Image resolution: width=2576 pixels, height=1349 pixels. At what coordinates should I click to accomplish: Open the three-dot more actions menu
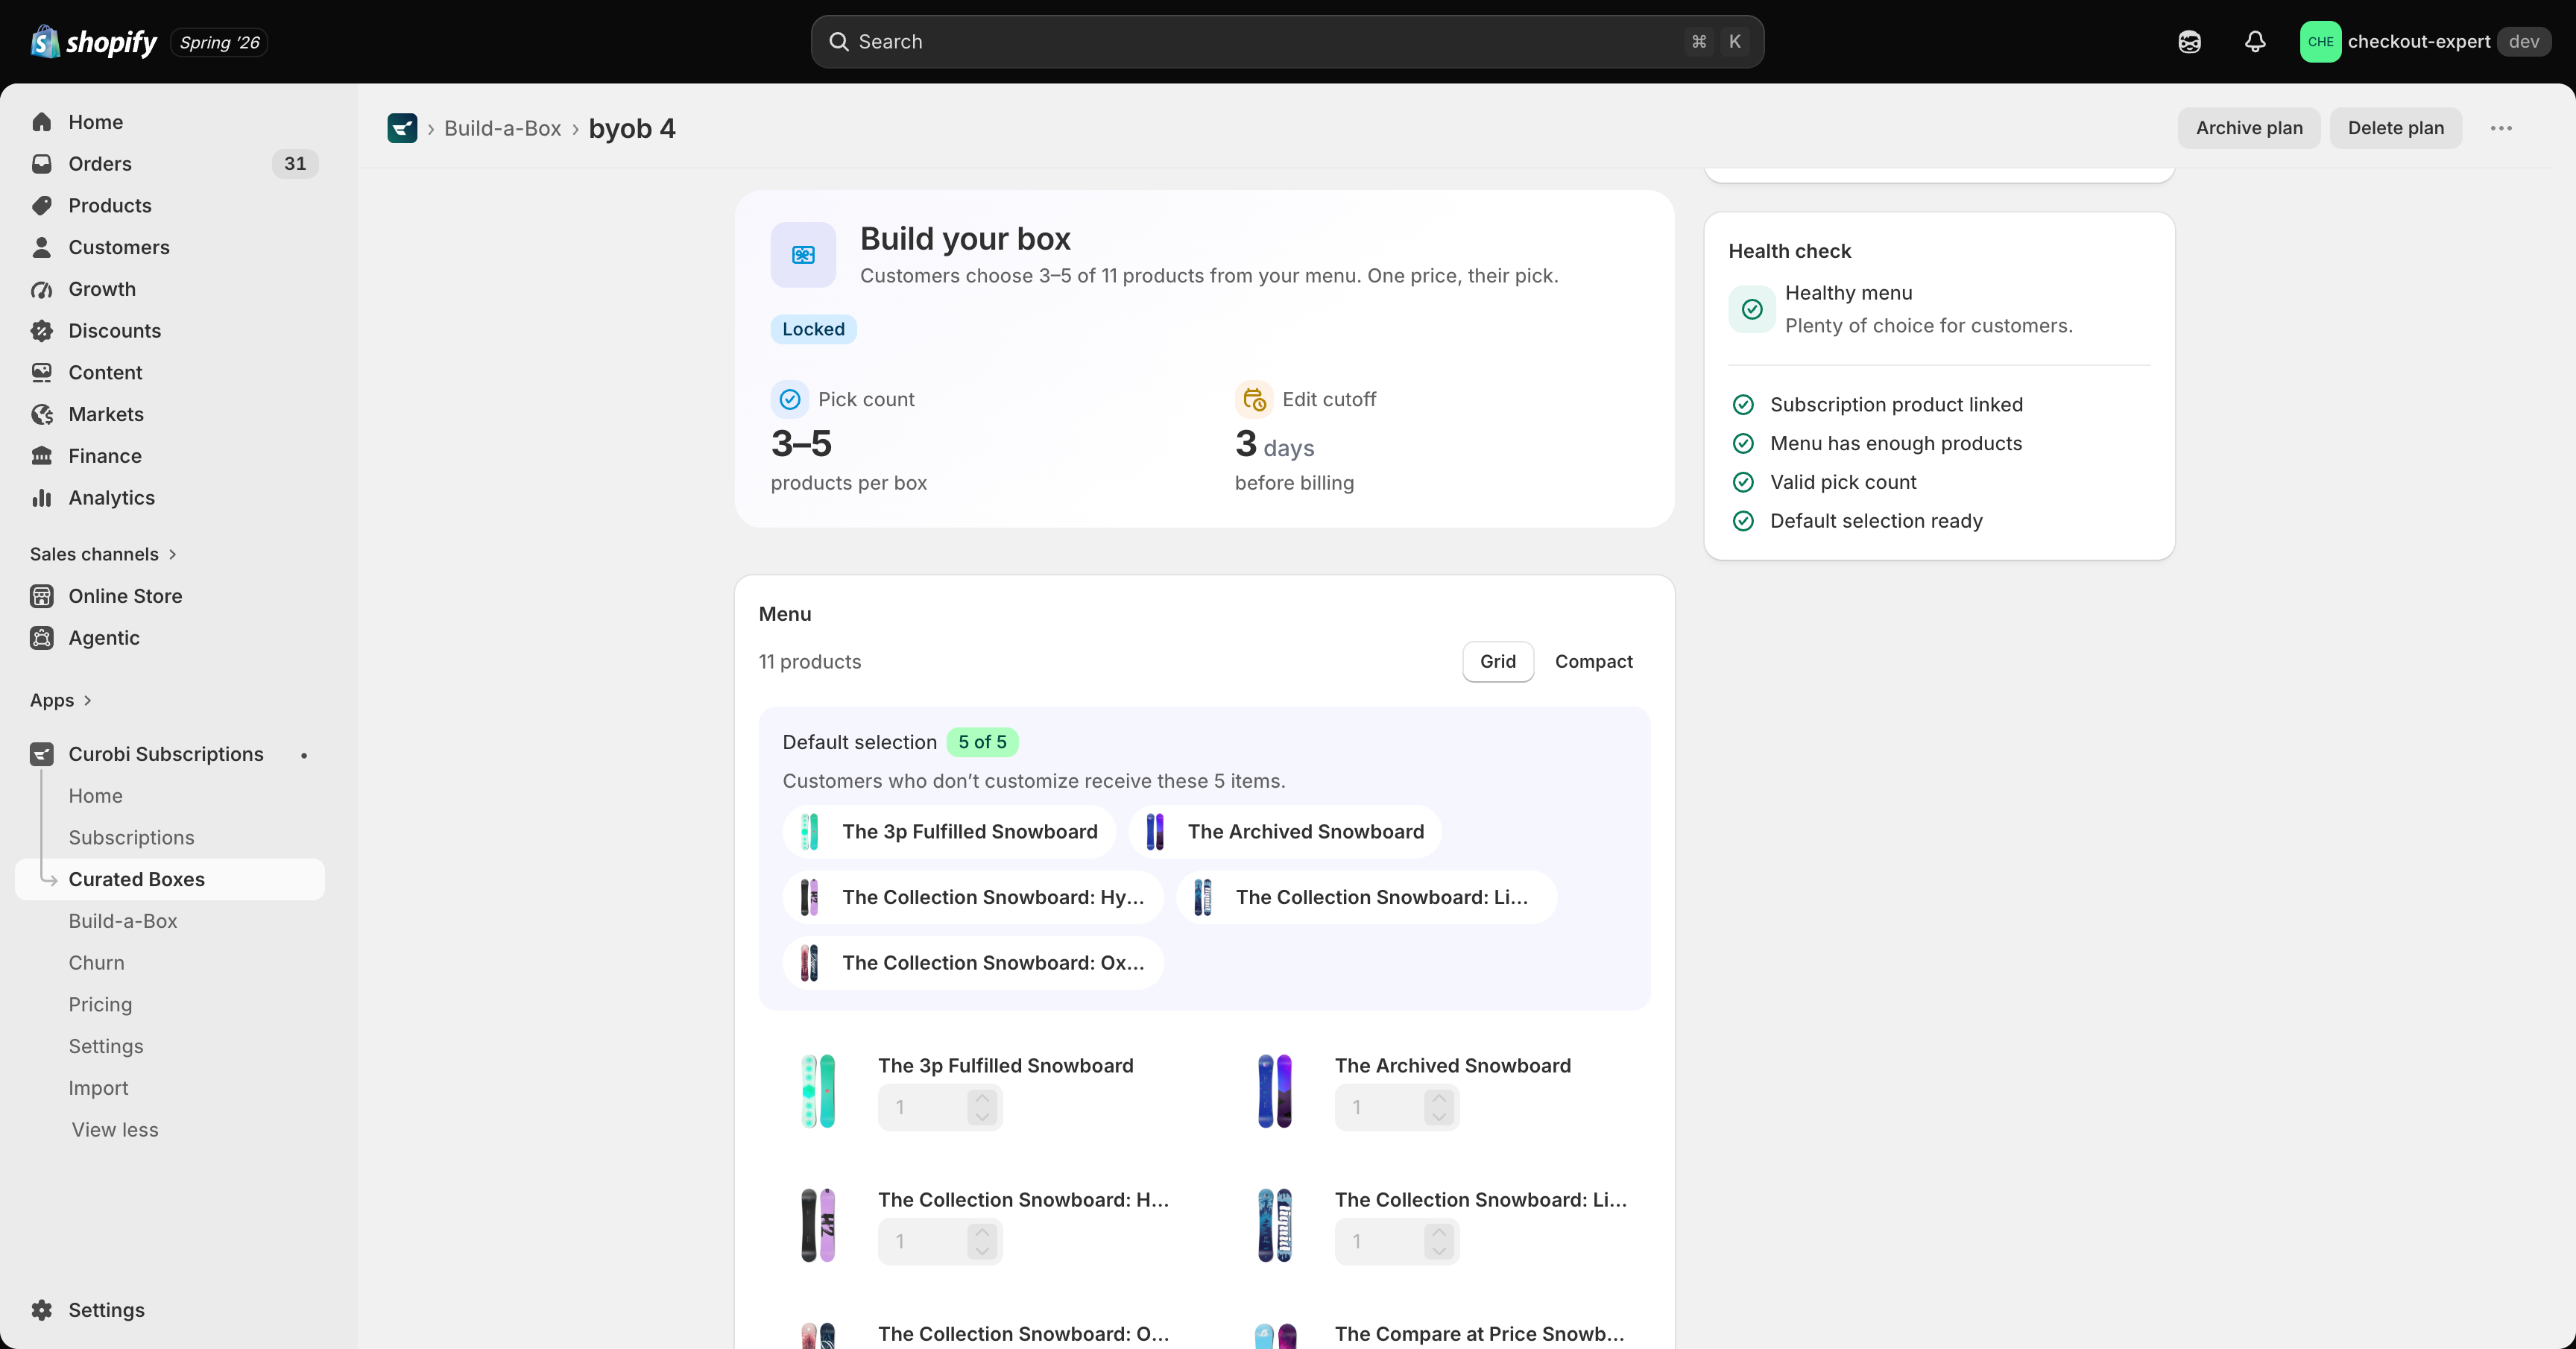click(2501, 128)
